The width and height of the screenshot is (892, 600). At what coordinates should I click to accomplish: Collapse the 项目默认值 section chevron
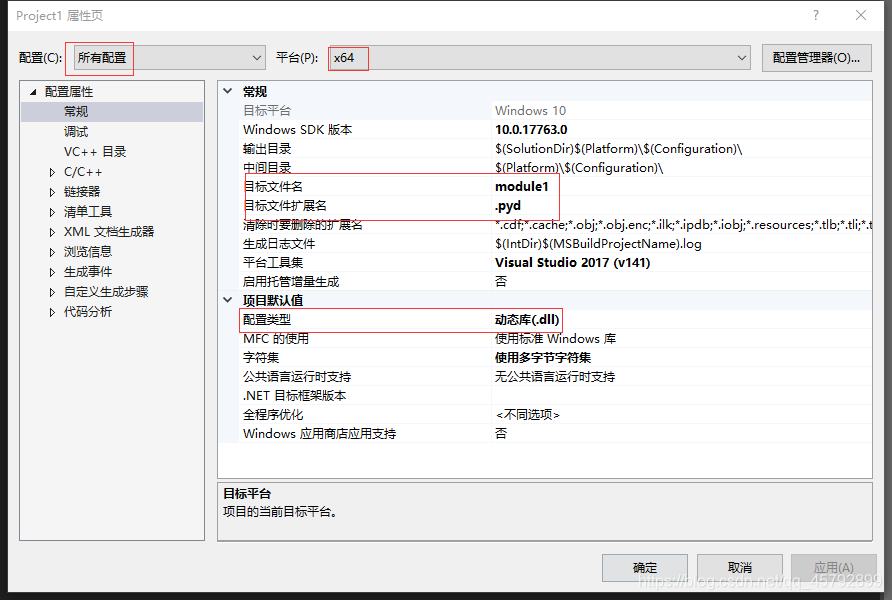tap(228, 300)
